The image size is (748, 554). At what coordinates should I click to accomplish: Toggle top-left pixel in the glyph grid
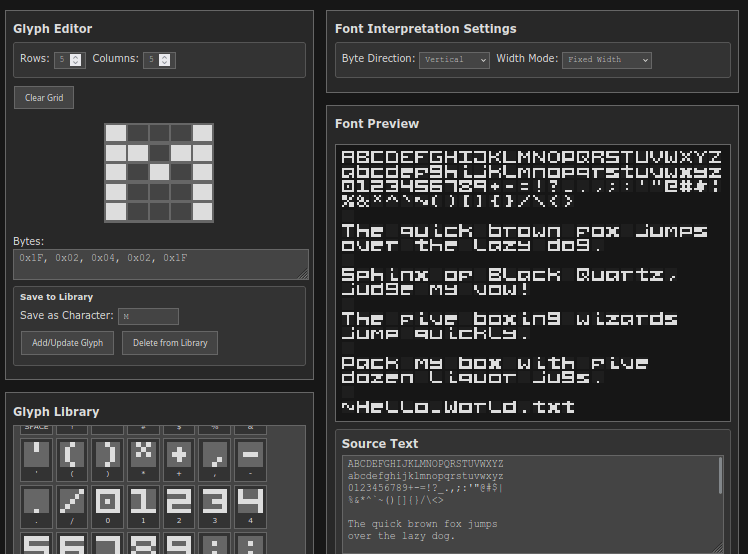coord(116,133)
